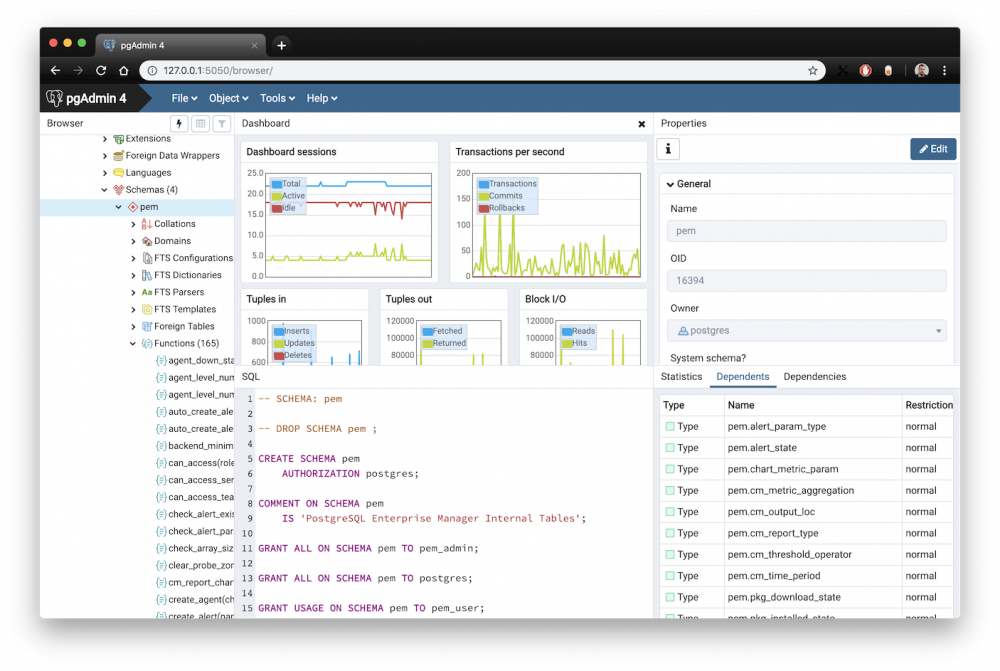Toggle the Fetched legend in Tuples out
The image size is (1000, 671).
443,331
